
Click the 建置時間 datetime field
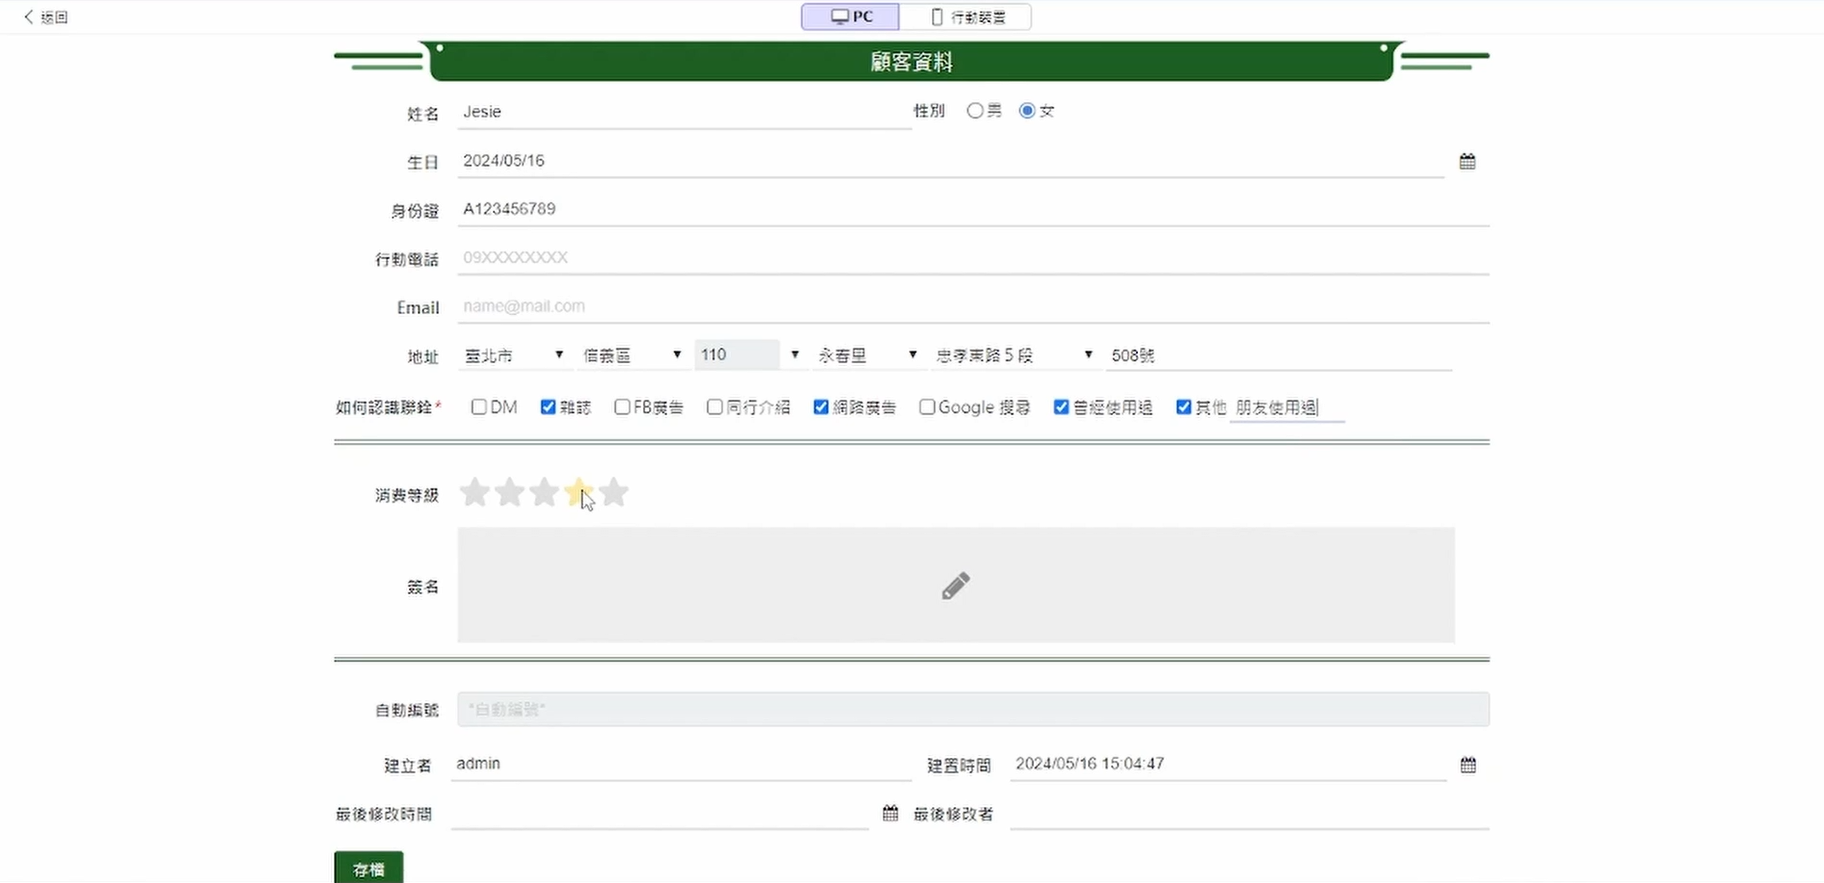[1228, 764]
